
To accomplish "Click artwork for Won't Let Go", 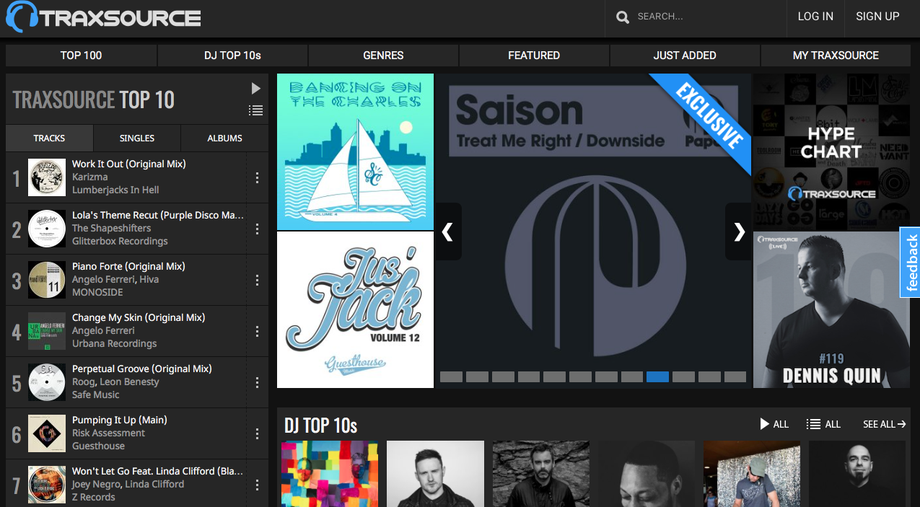I will (47, 484).
